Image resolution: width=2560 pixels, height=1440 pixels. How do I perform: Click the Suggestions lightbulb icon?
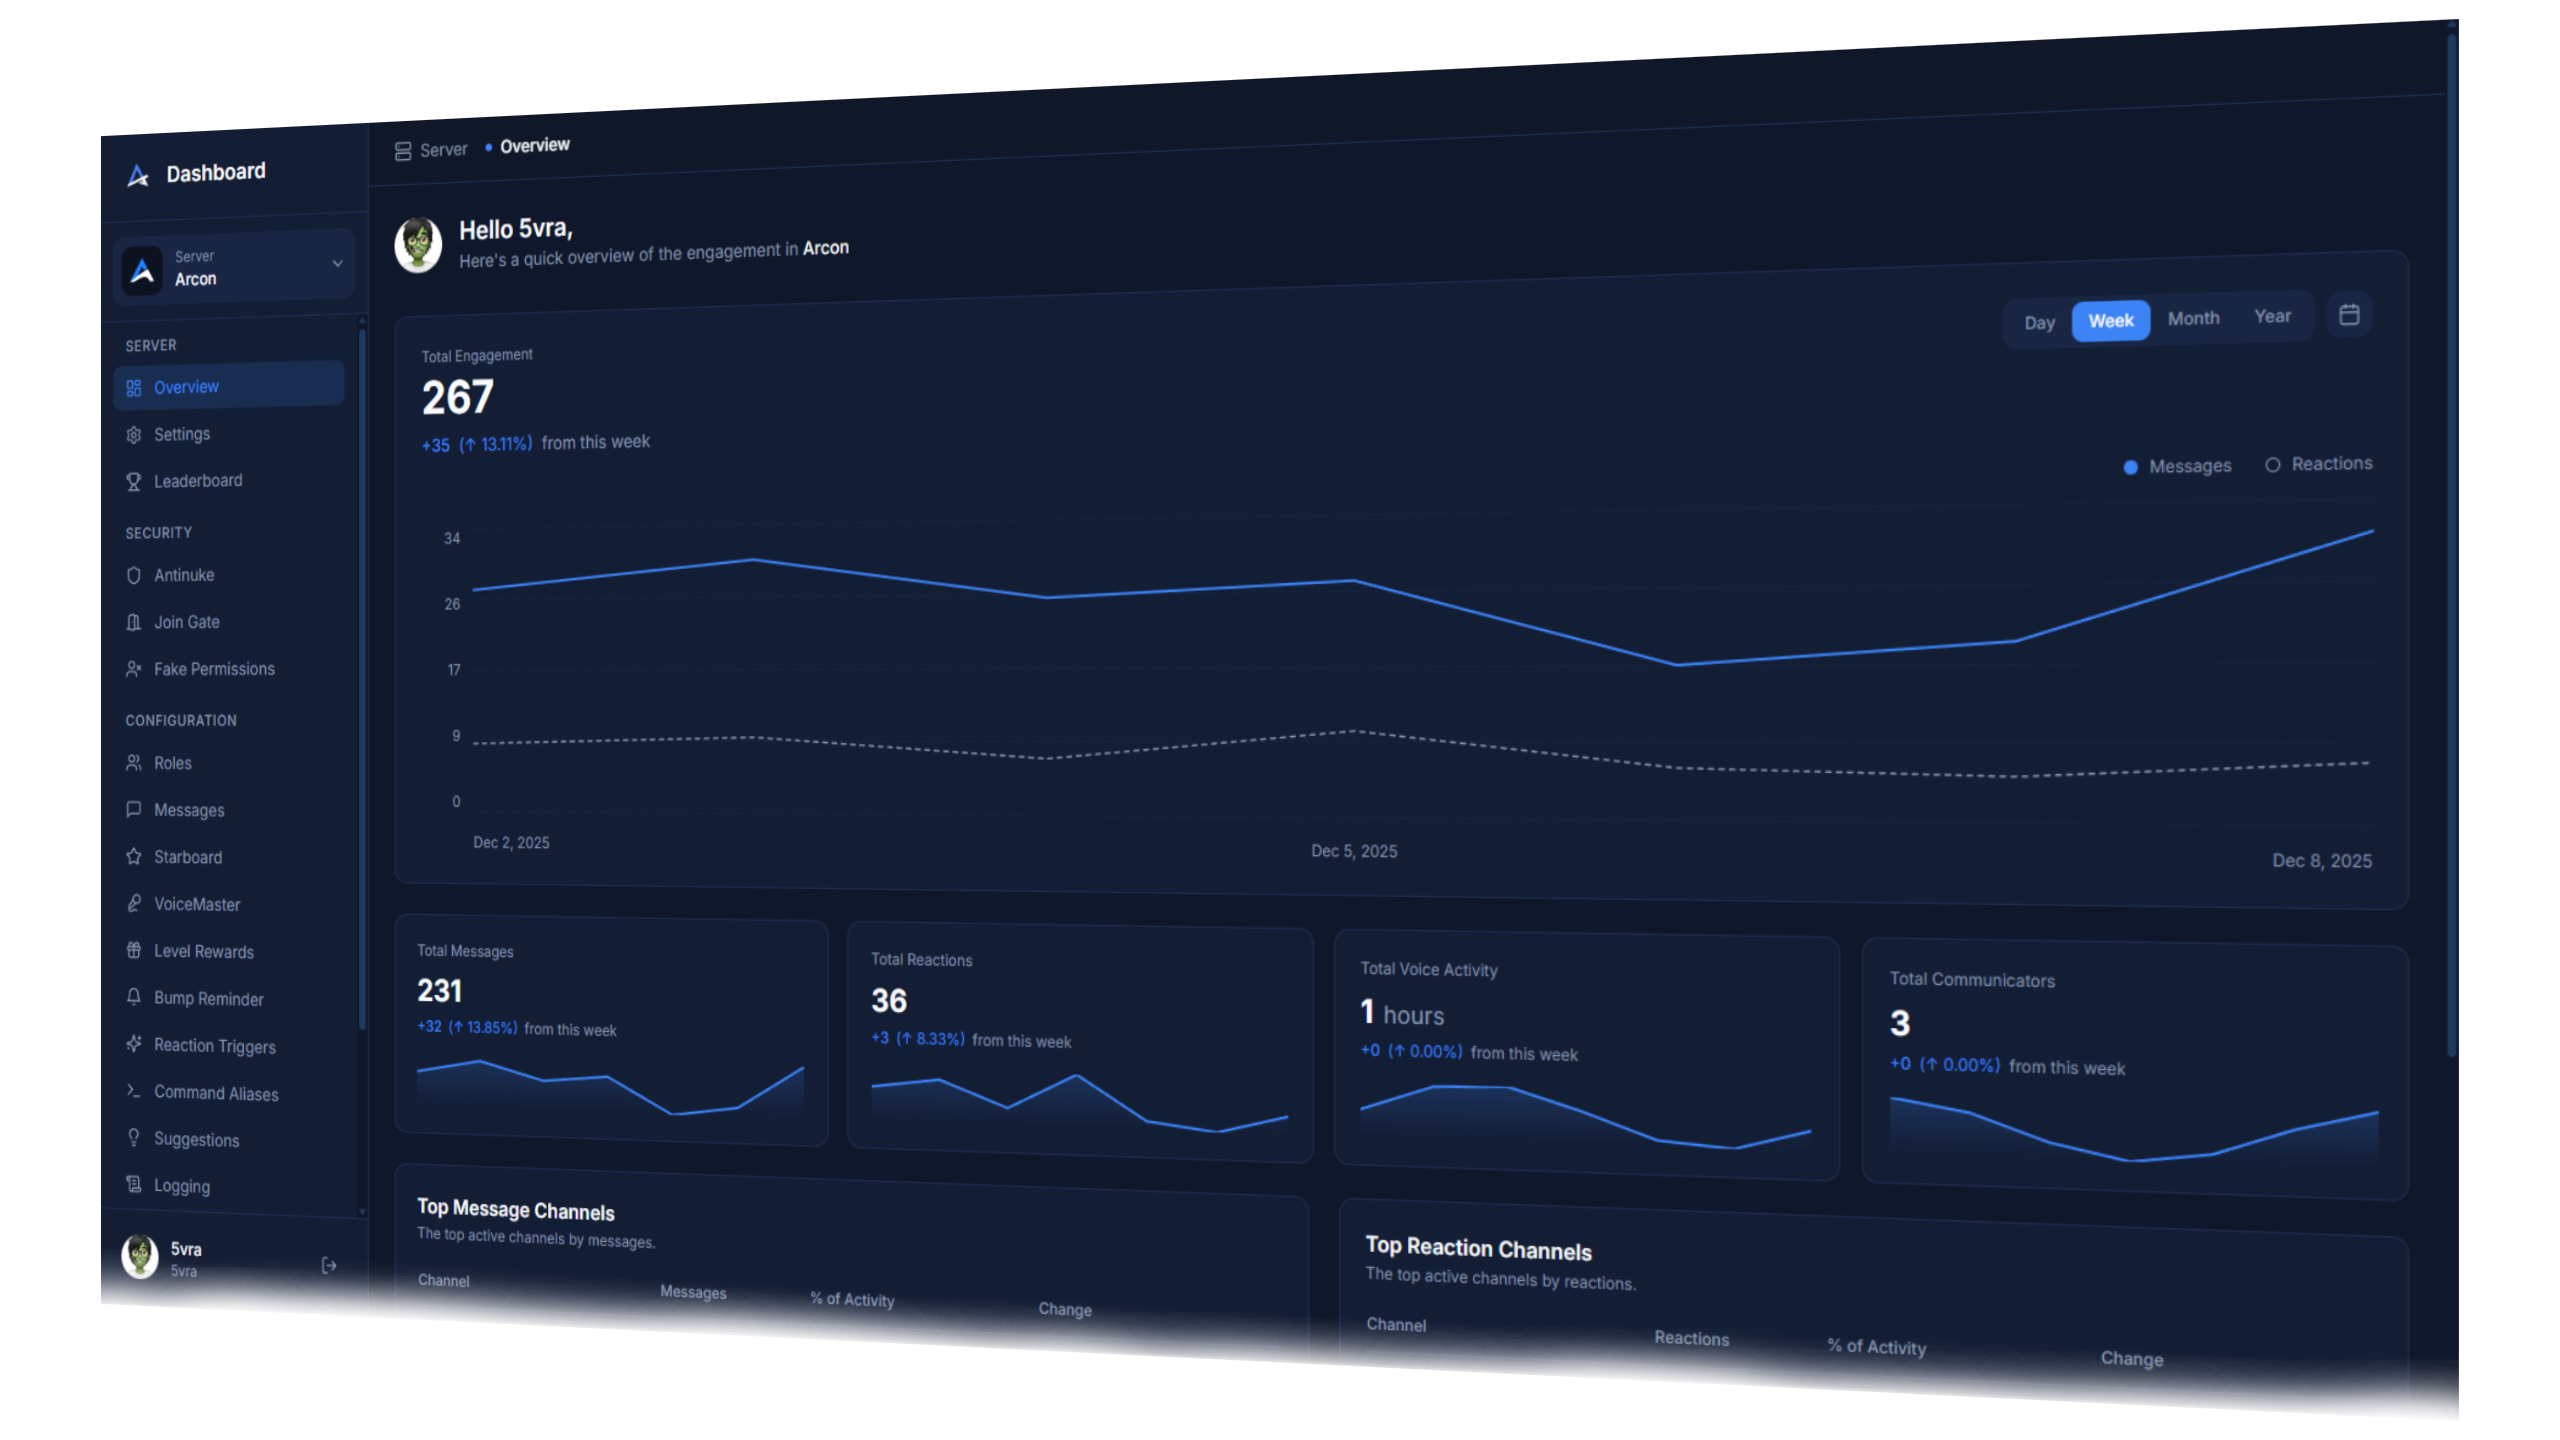click(134, 1138)
